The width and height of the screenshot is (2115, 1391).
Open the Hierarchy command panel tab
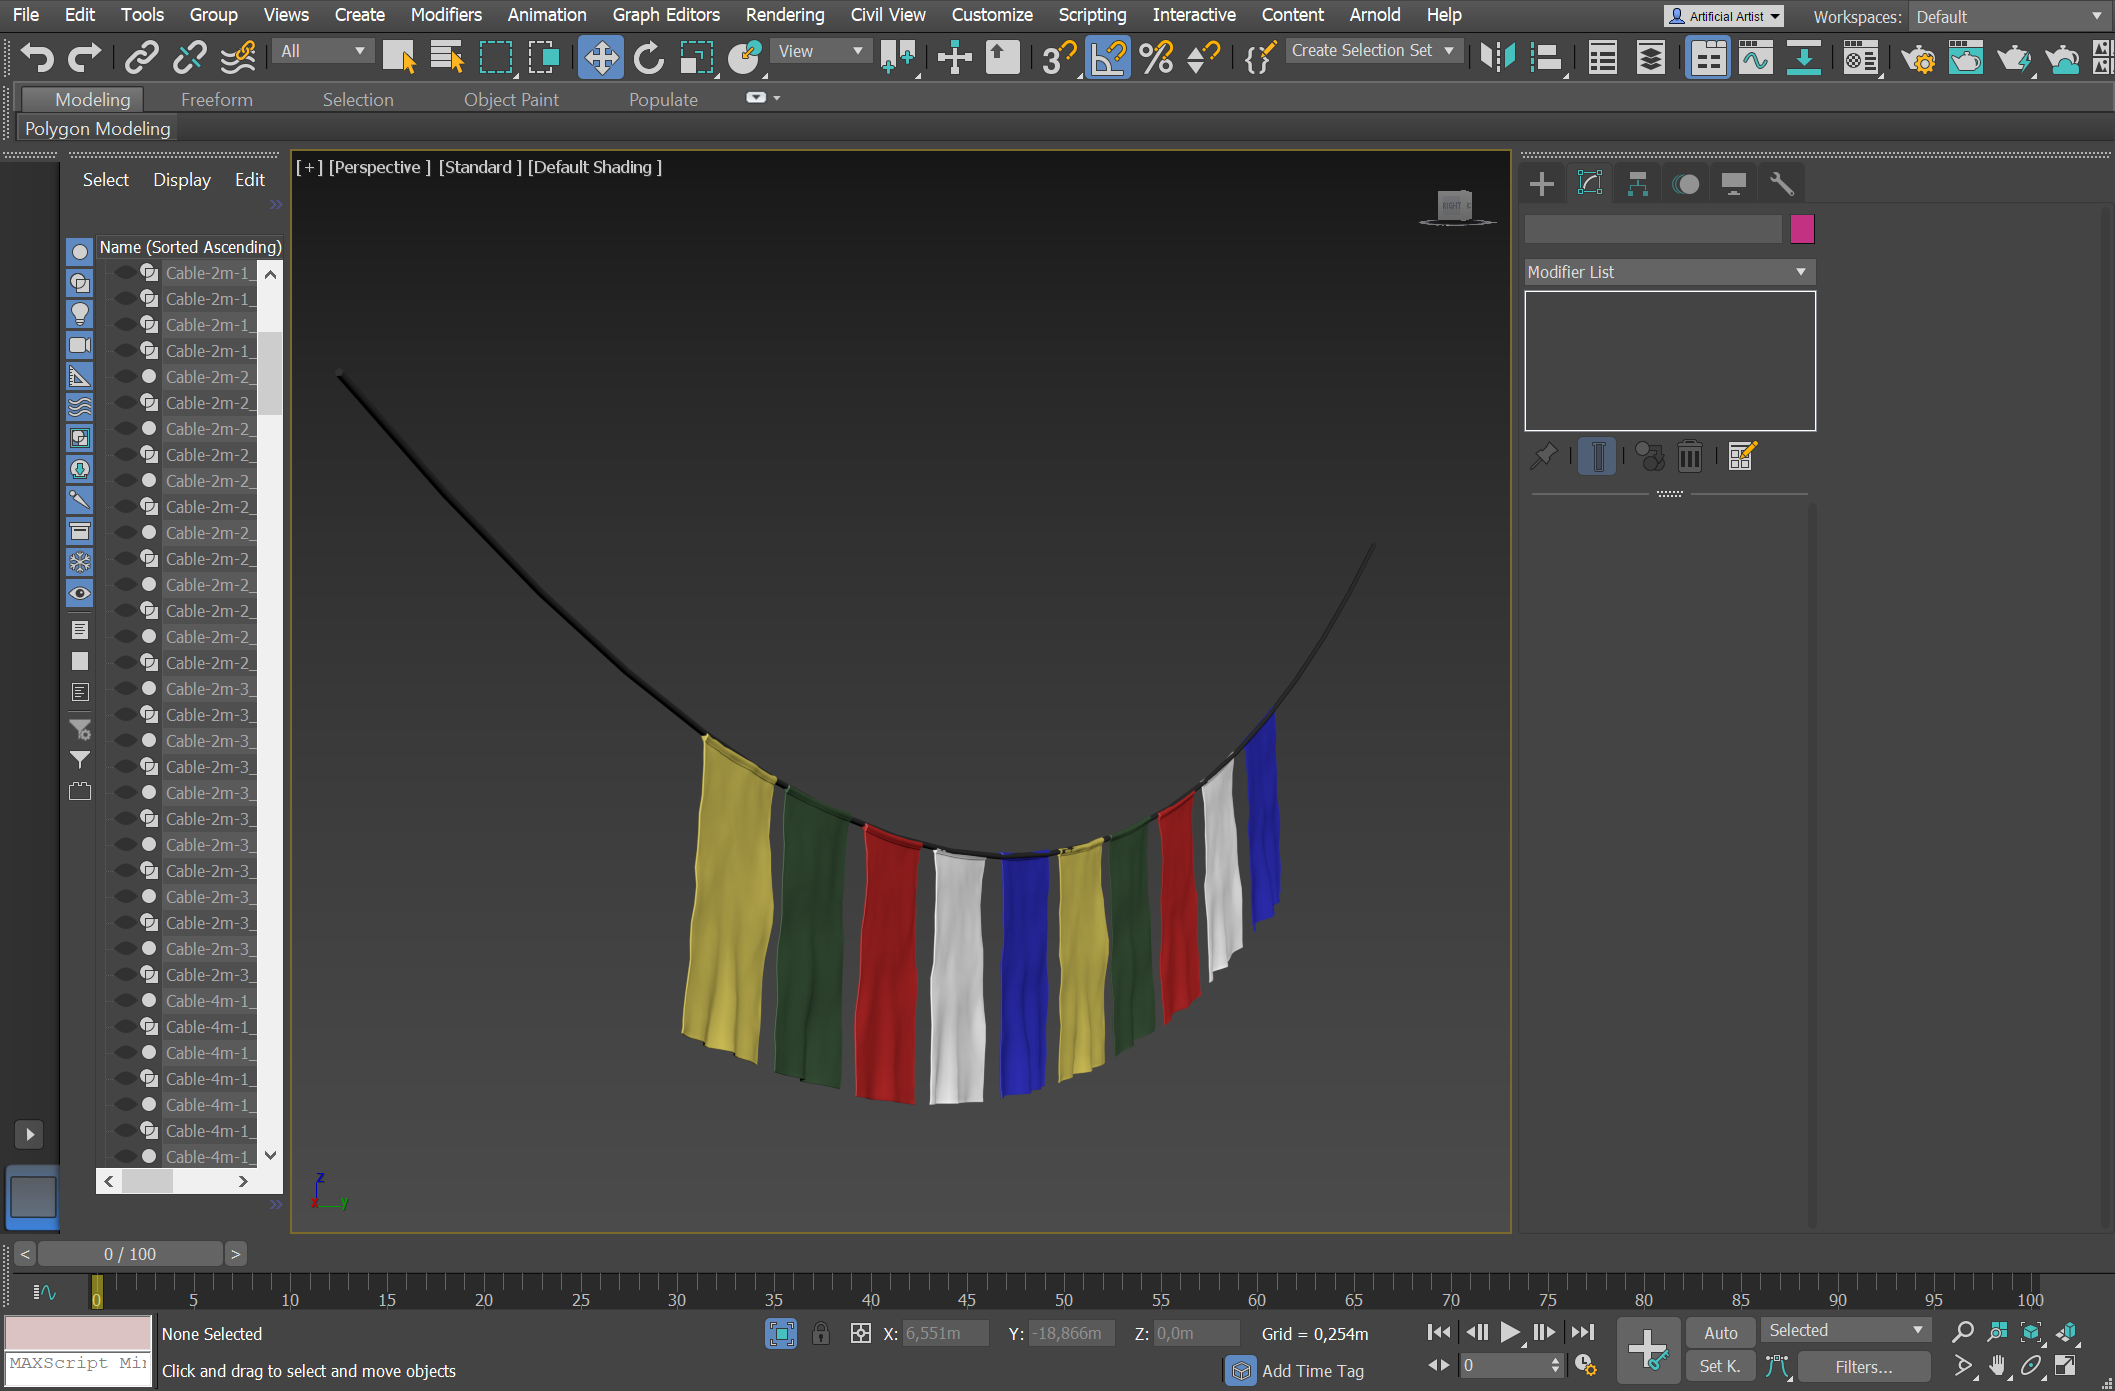tap(1638, 184)
